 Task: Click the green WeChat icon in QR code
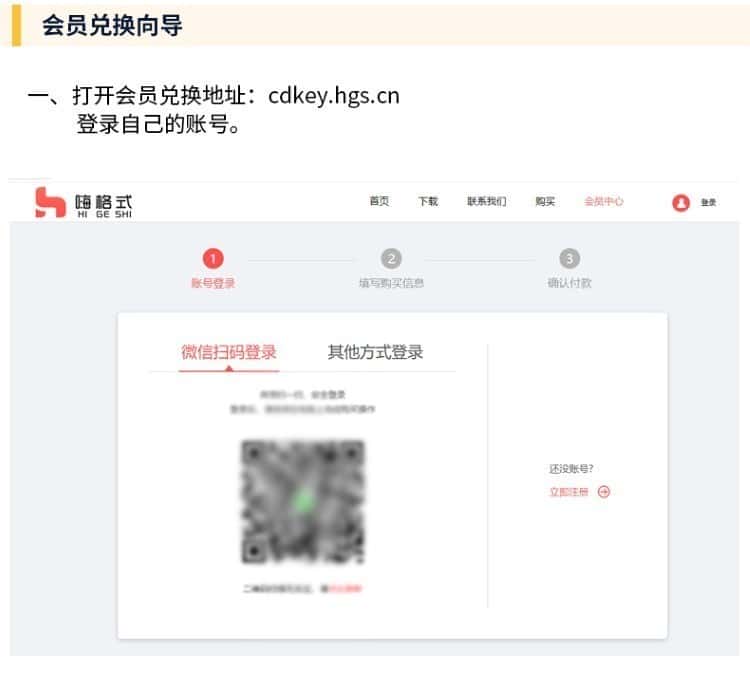[x=303, y=500]
